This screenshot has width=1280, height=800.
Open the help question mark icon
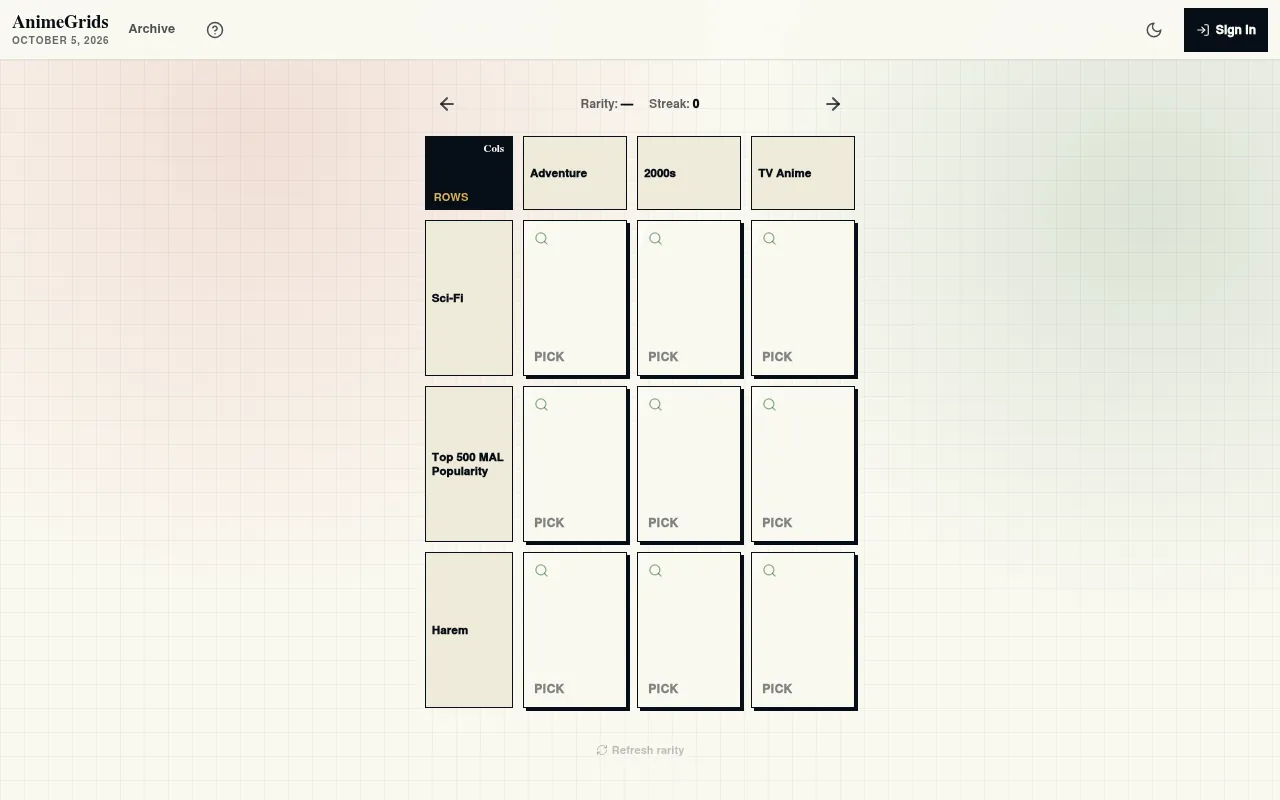[x=215, y=30]
